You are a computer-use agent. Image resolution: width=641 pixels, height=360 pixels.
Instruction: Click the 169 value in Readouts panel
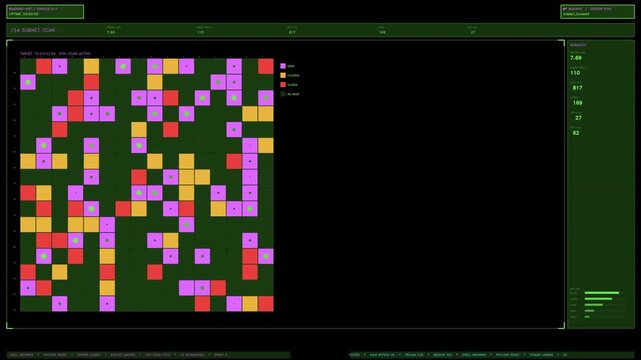(x=577, y=103)
